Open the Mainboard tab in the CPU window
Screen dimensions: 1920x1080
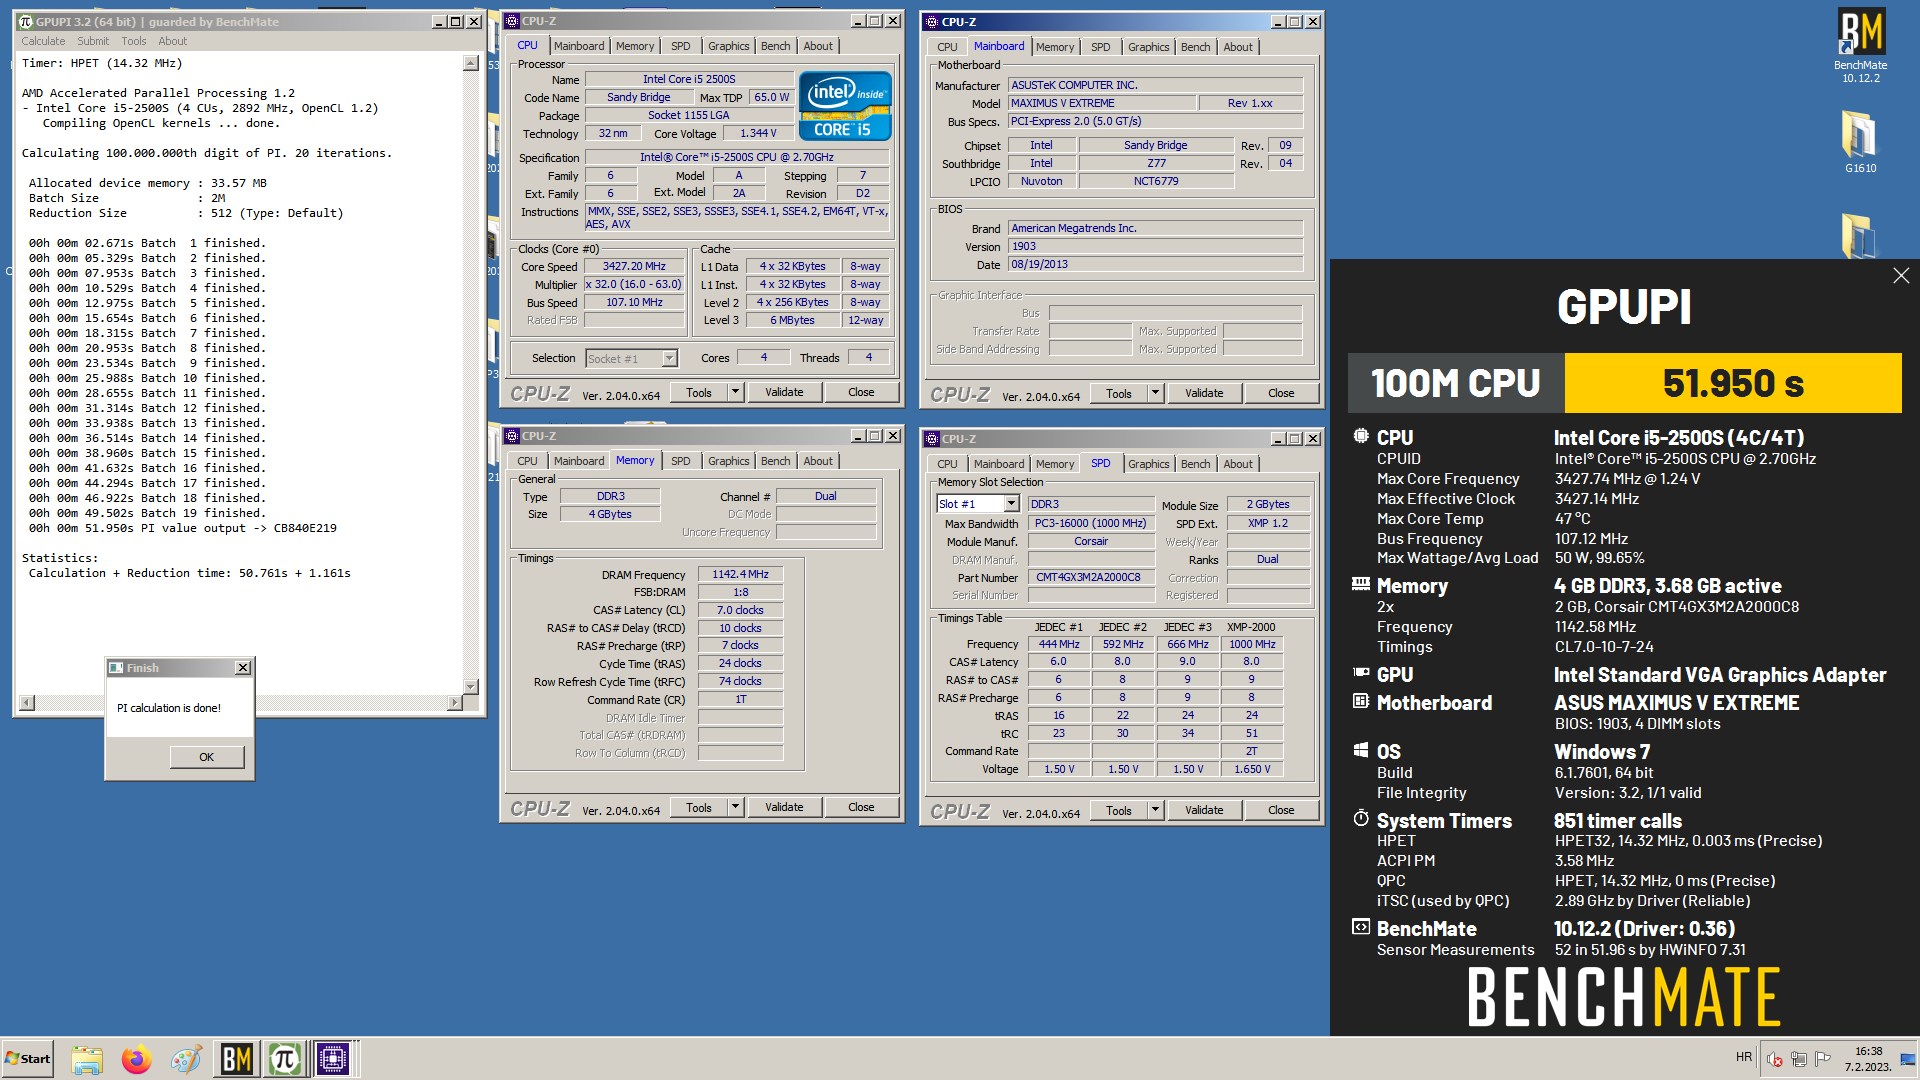tap(579, 46)
